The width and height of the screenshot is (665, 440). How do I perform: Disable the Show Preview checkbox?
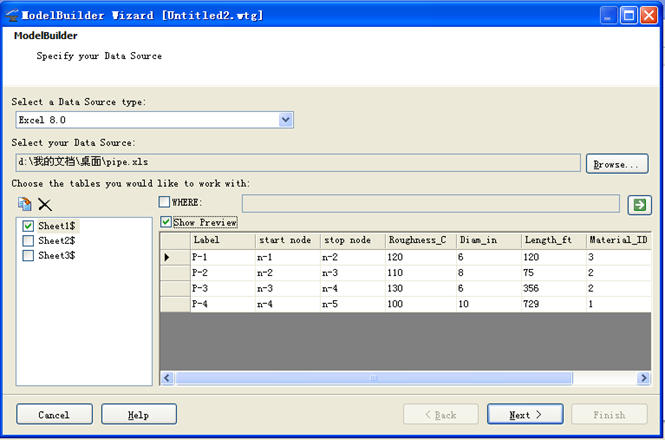(x=166, y=222)
